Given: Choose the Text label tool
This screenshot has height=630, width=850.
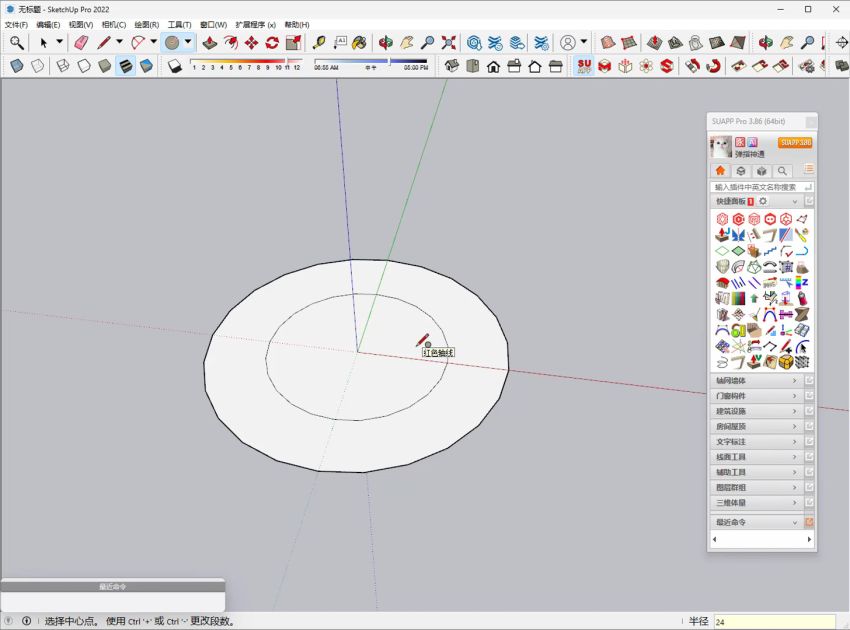Looking at the screenshot, I should coord(340,42).
